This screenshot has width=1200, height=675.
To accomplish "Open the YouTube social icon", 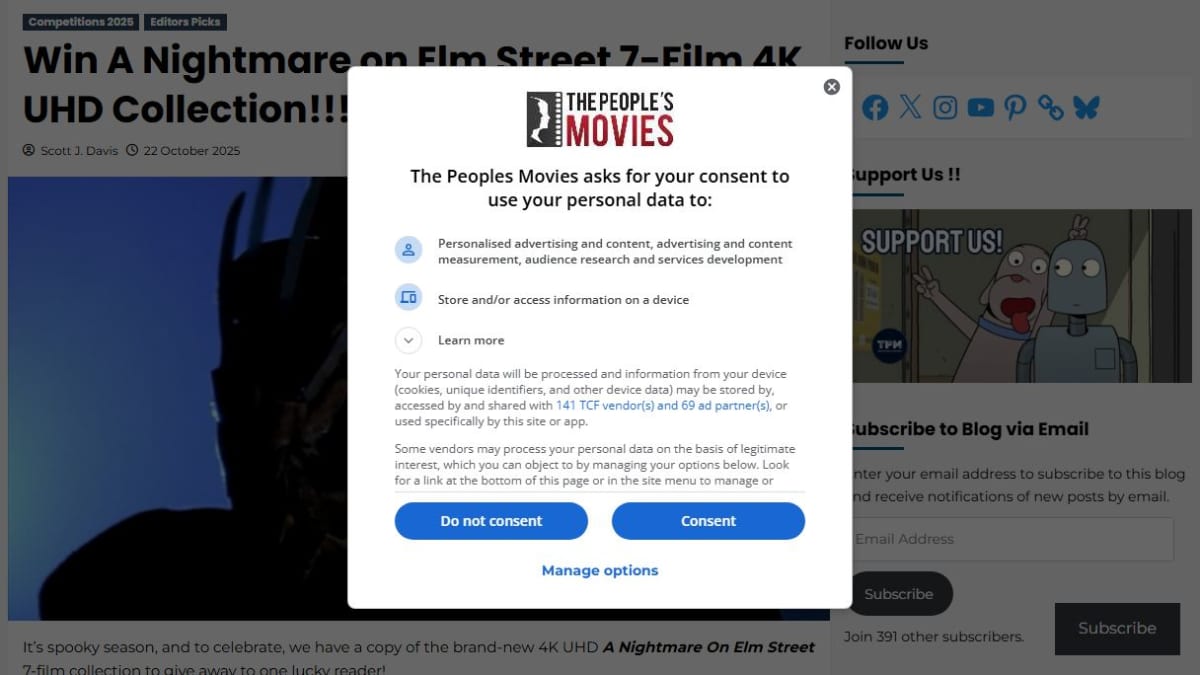I will pos(981,107).
